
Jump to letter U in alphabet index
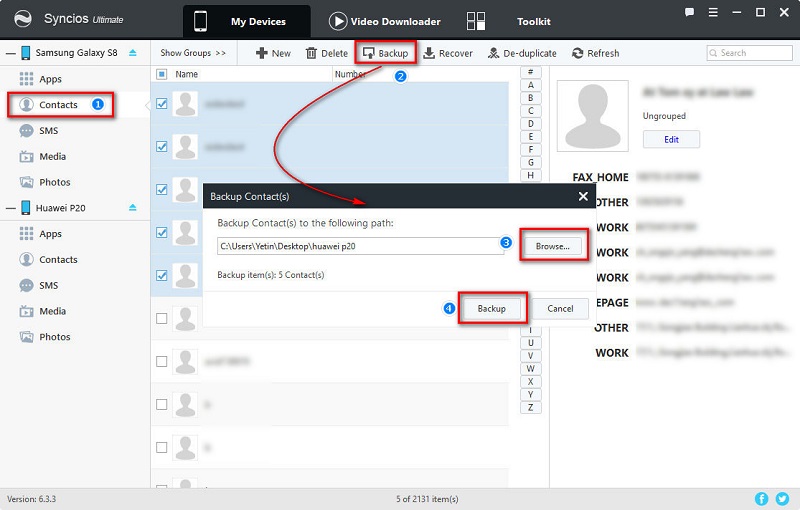coord(531,343)
